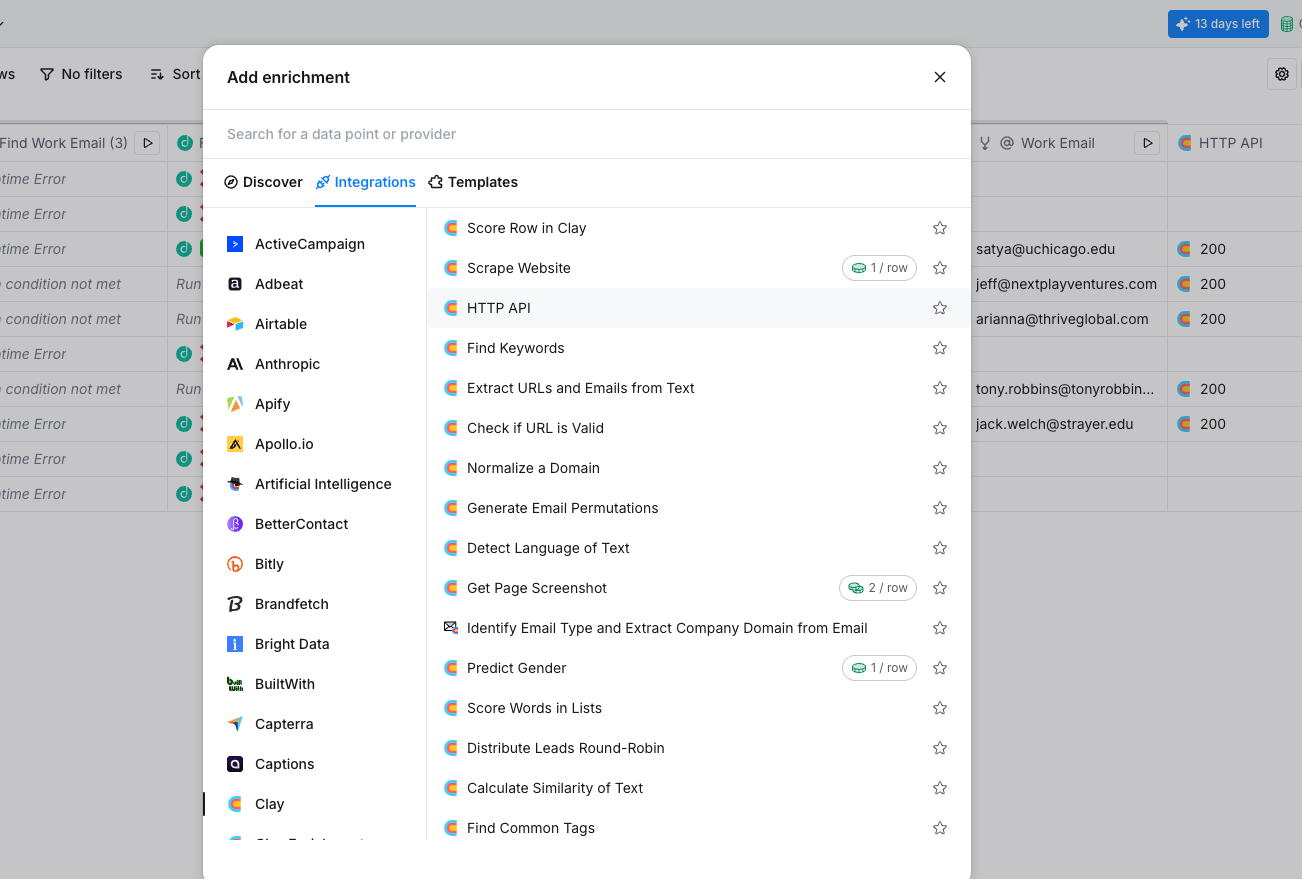Click Clay icon beside Score Words in Lists
This screenshot has width=1302, height=879.
[451, 708]
